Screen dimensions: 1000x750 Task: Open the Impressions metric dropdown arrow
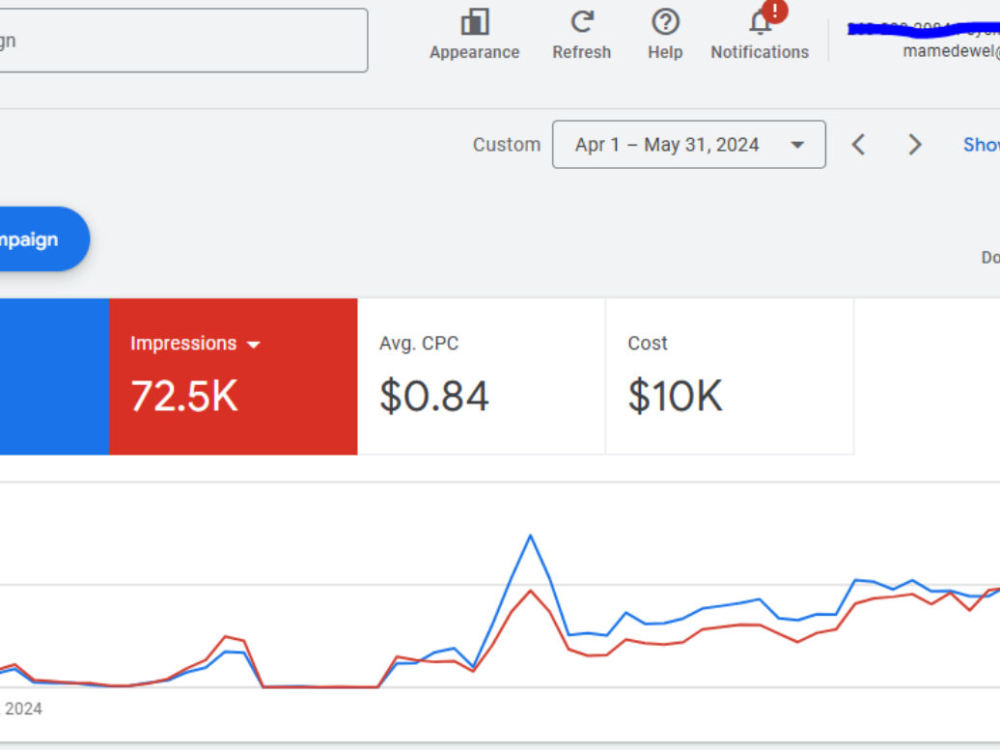click(x=253, y=344)
